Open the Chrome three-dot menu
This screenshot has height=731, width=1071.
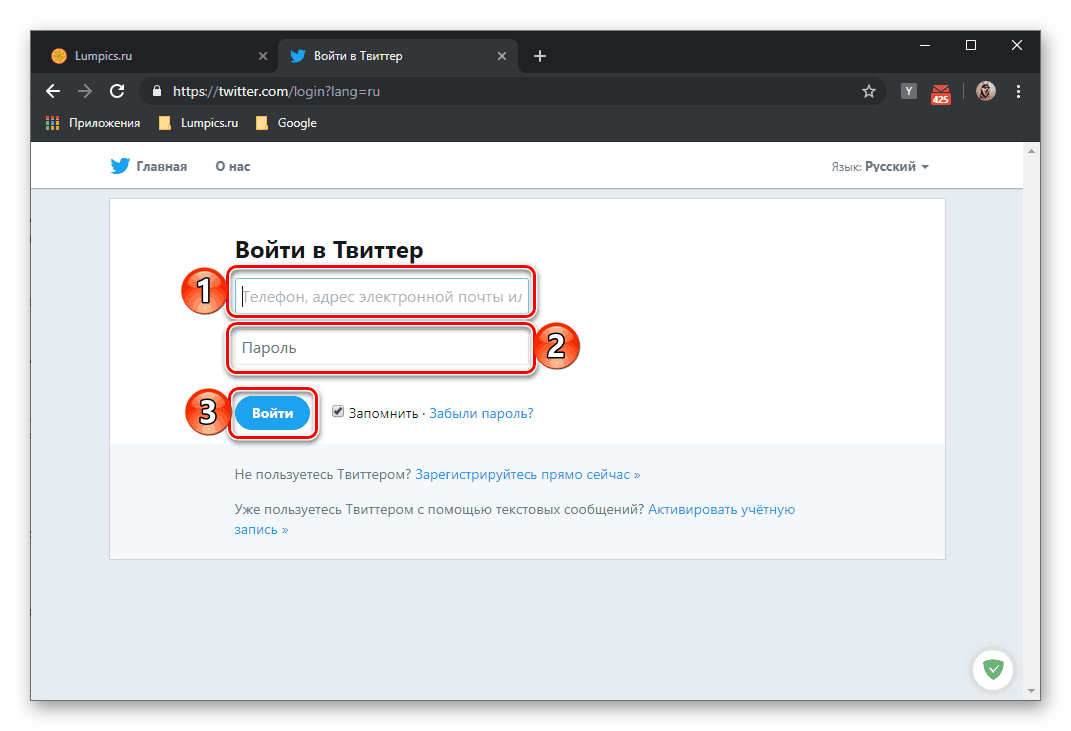point(1018,91)
